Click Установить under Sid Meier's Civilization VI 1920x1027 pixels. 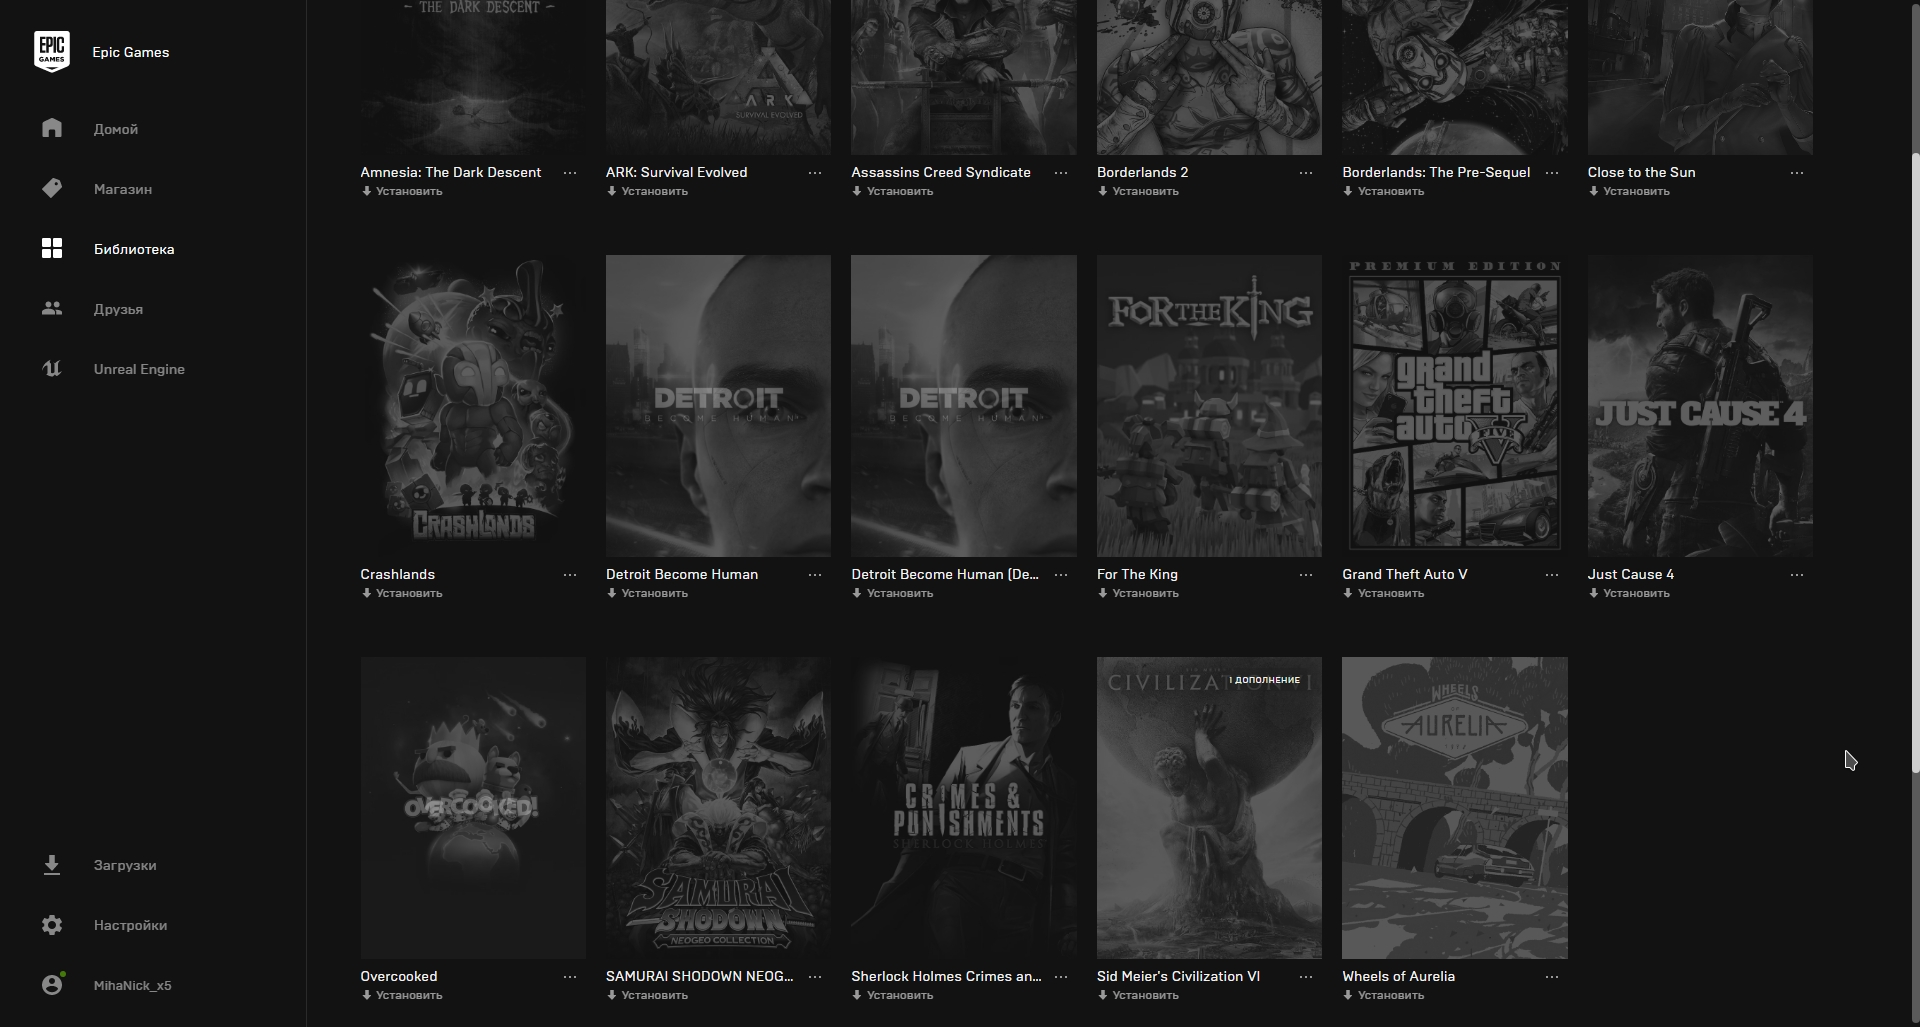point(1138,995)
